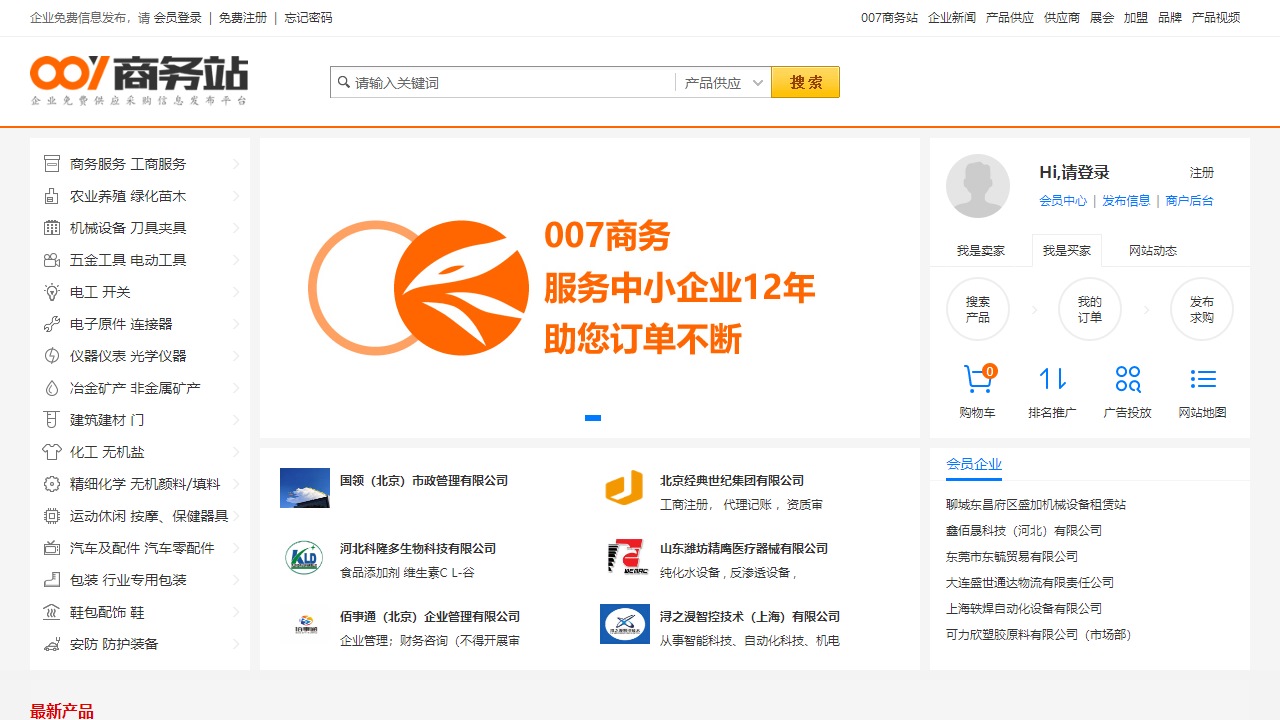
Task: Open the 产品供应 search type dropdown
Action: tap(724, 83)
